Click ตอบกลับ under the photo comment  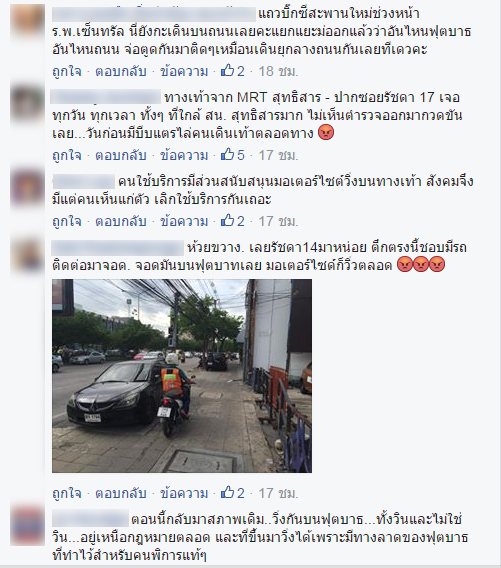point(121,493)
